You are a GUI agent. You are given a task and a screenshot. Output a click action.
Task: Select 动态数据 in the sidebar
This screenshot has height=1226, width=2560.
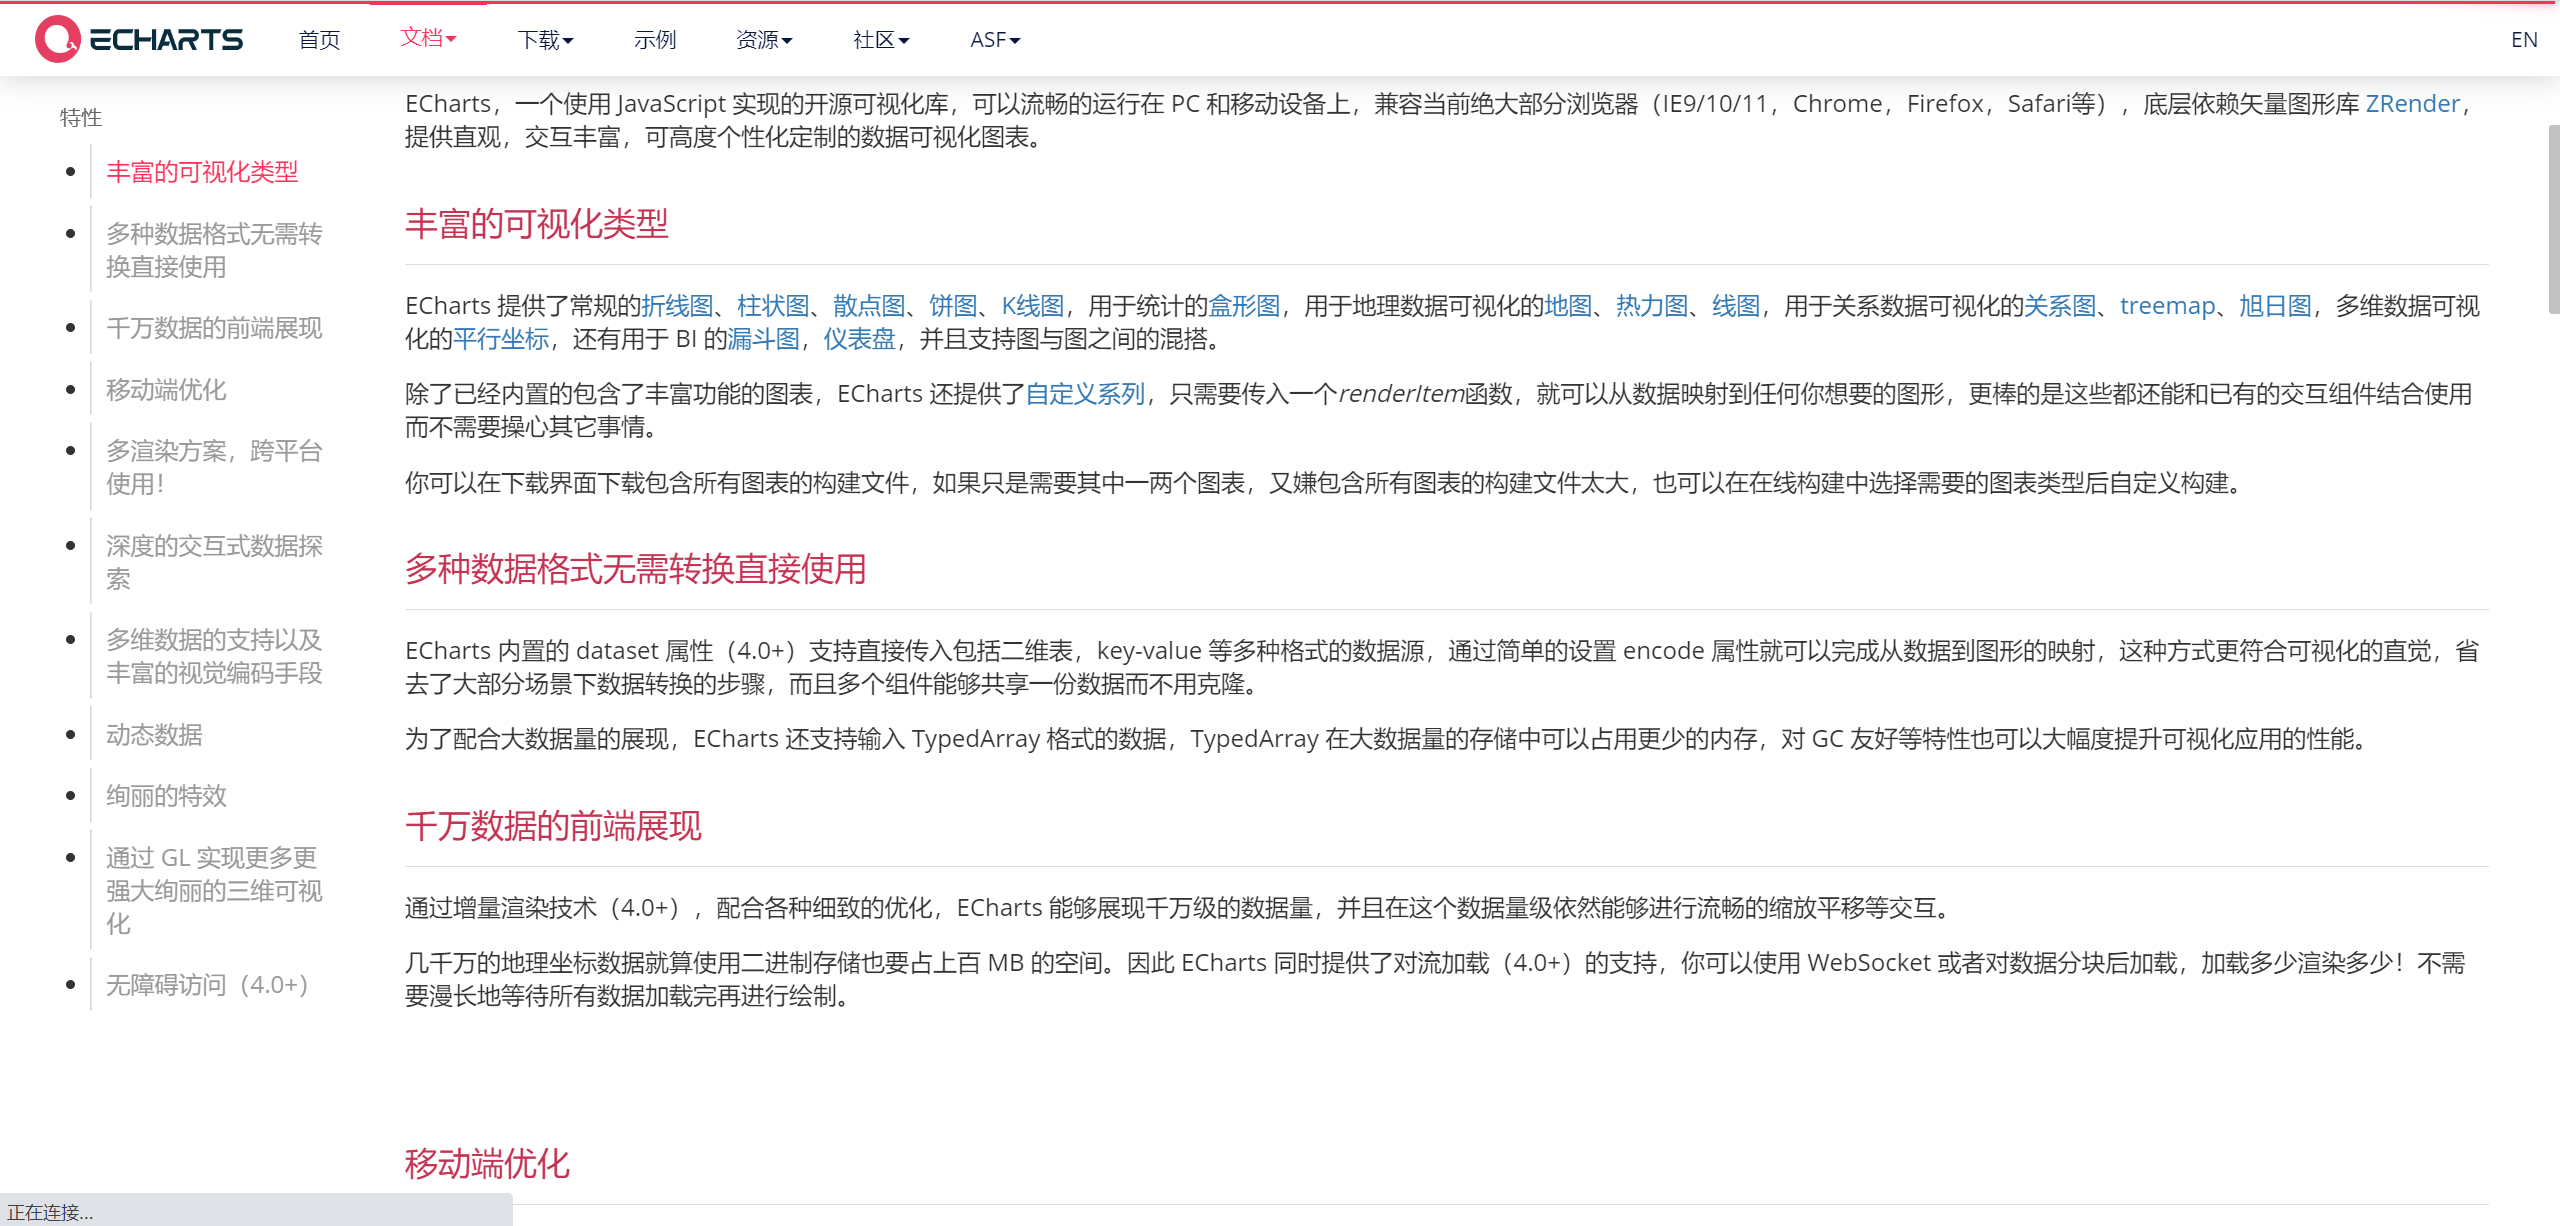154,735
